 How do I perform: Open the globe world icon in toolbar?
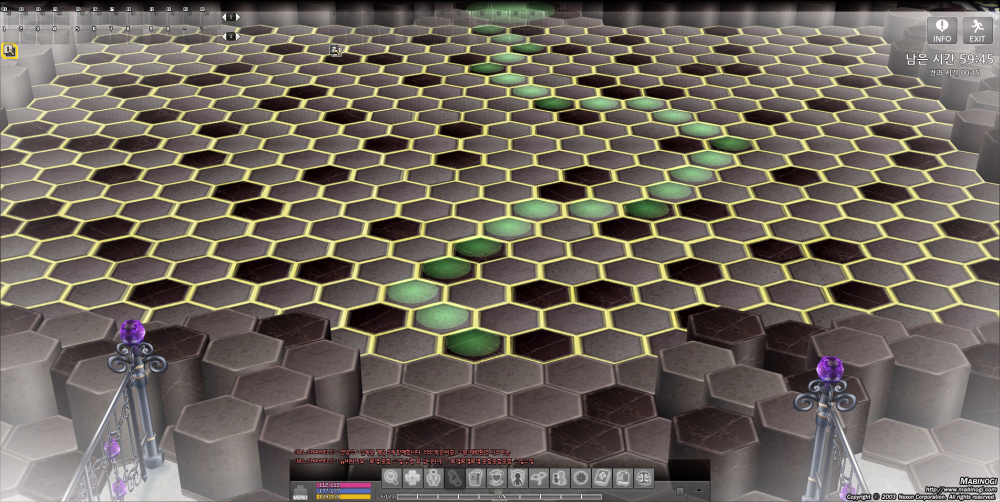pyautogui.click(x=581, y=477)
